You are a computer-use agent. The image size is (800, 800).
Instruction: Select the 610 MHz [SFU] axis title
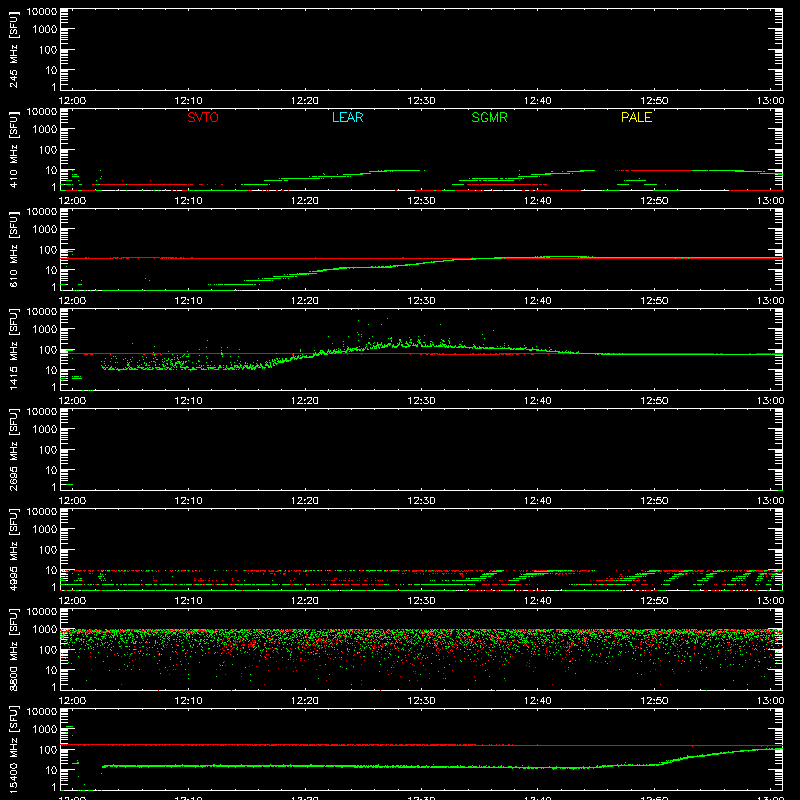pos(14,250)
